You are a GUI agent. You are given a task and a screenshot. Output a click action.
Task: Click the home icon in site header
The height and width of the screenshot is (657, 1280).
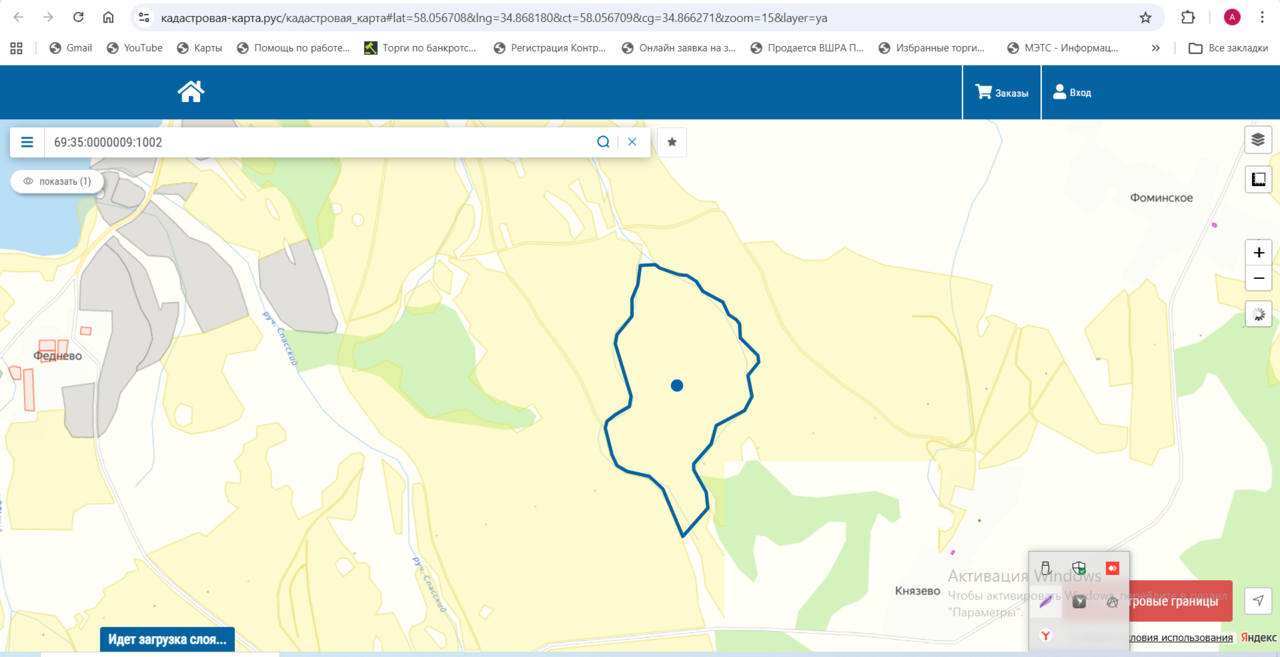(x=190, y=92)
